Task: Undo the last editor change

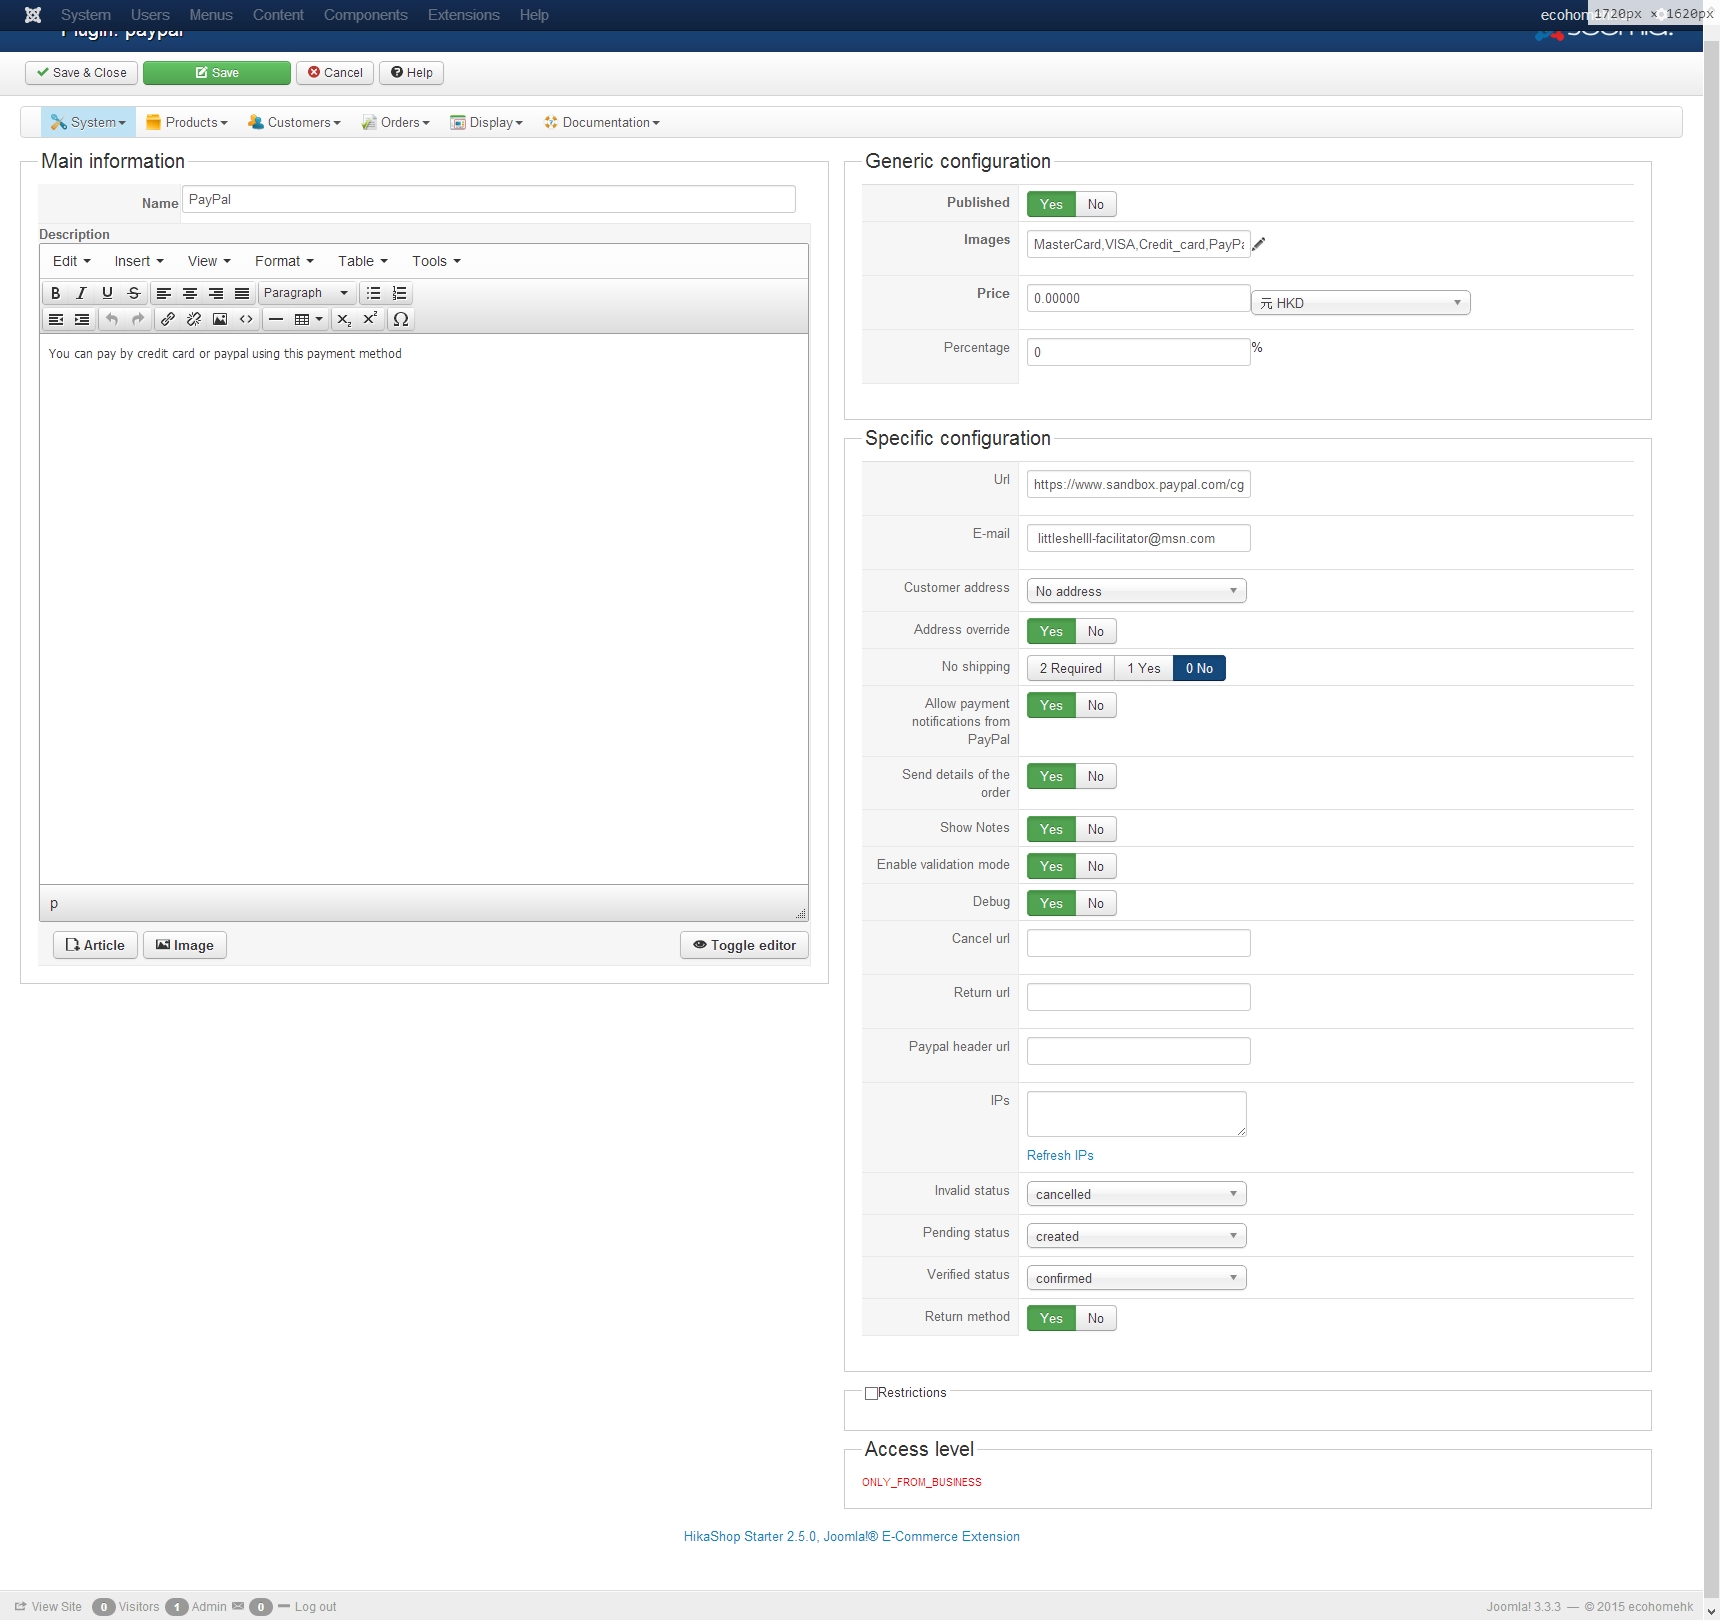Action: pos(112,319)
